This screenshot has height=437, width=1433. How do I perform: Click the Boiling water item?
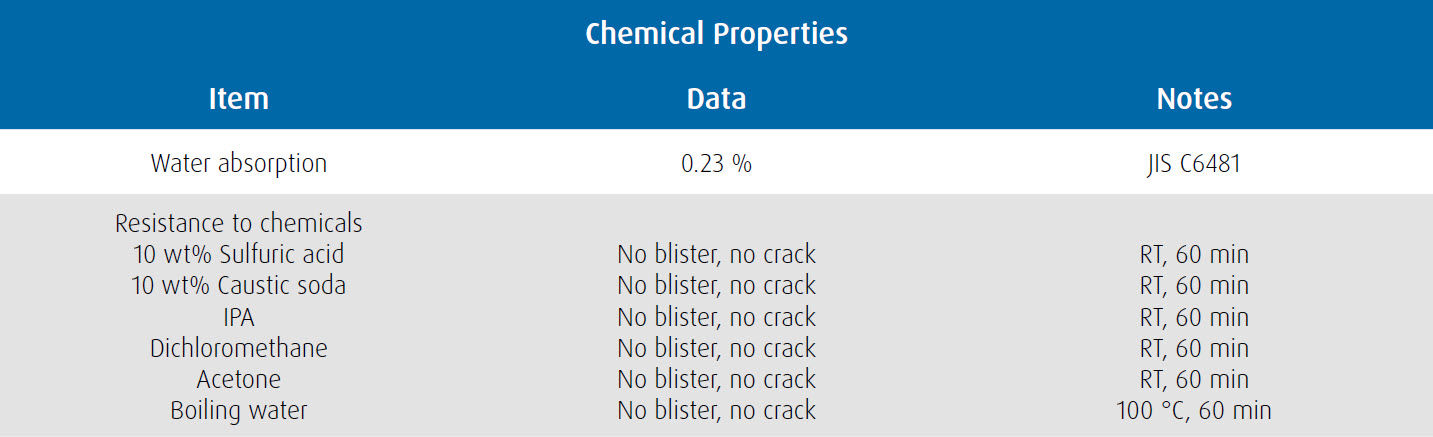pos(239,411)
